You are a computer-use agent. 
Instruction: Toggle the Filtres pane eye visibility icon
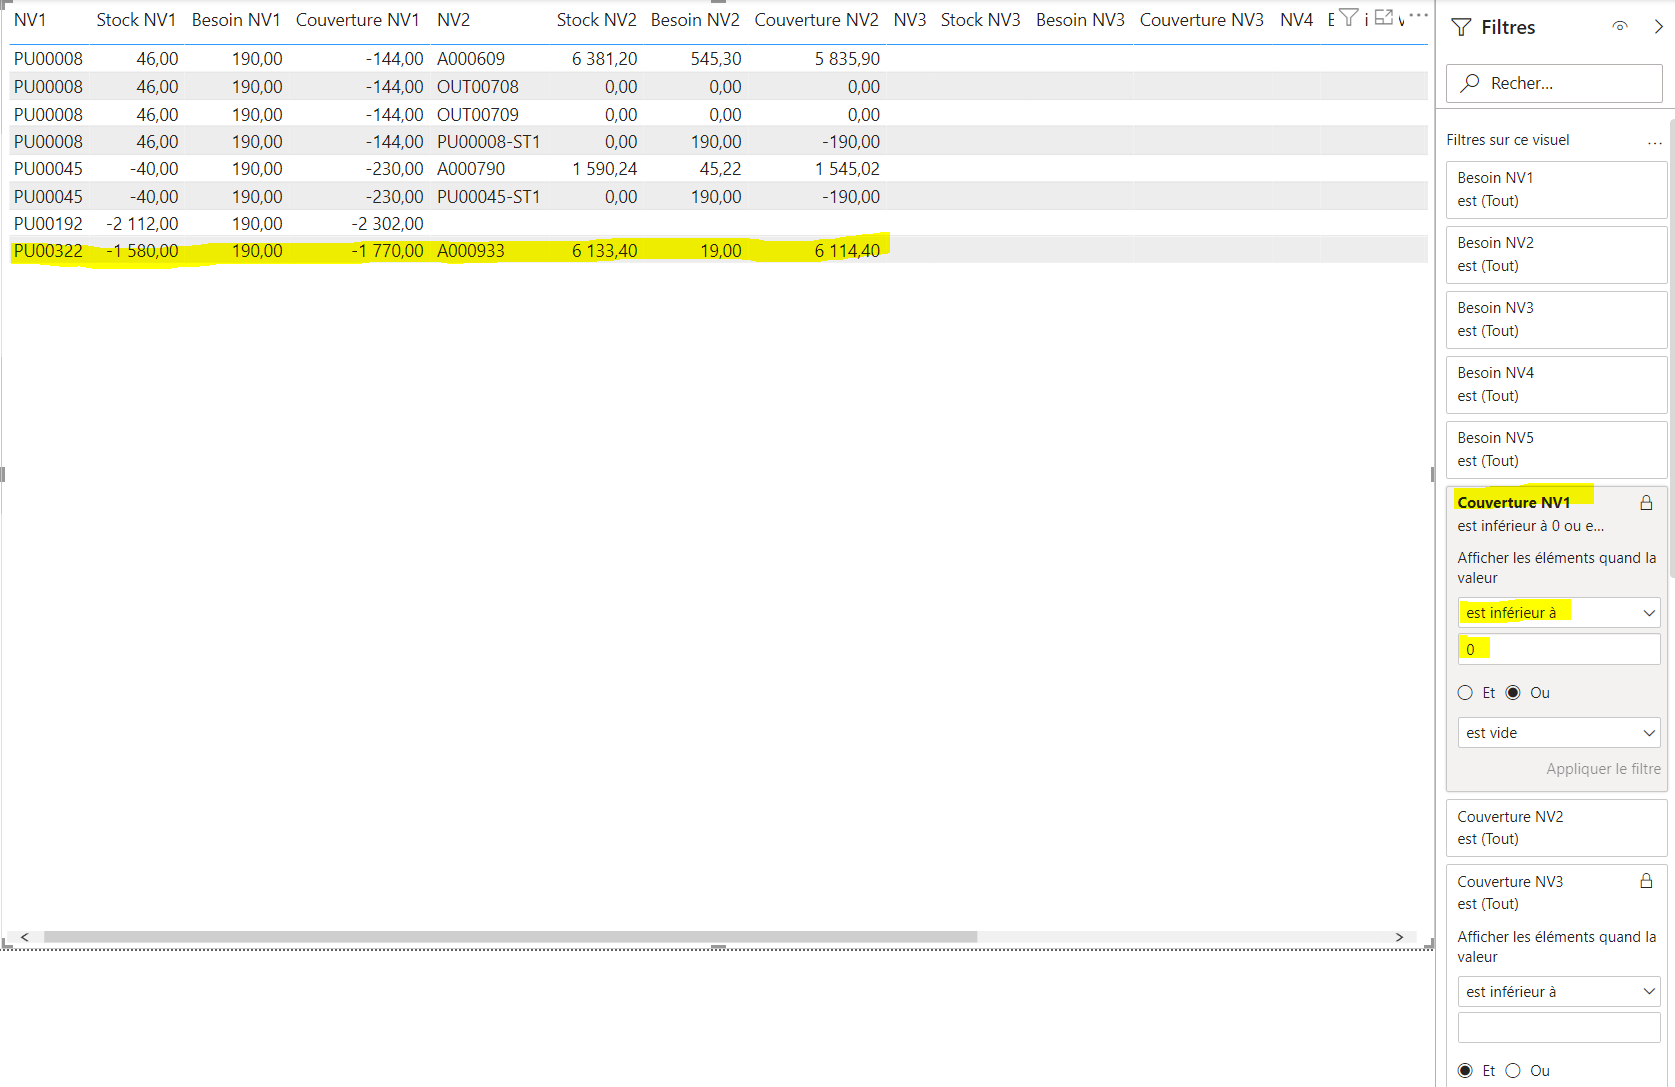[x=1620, y=27]
